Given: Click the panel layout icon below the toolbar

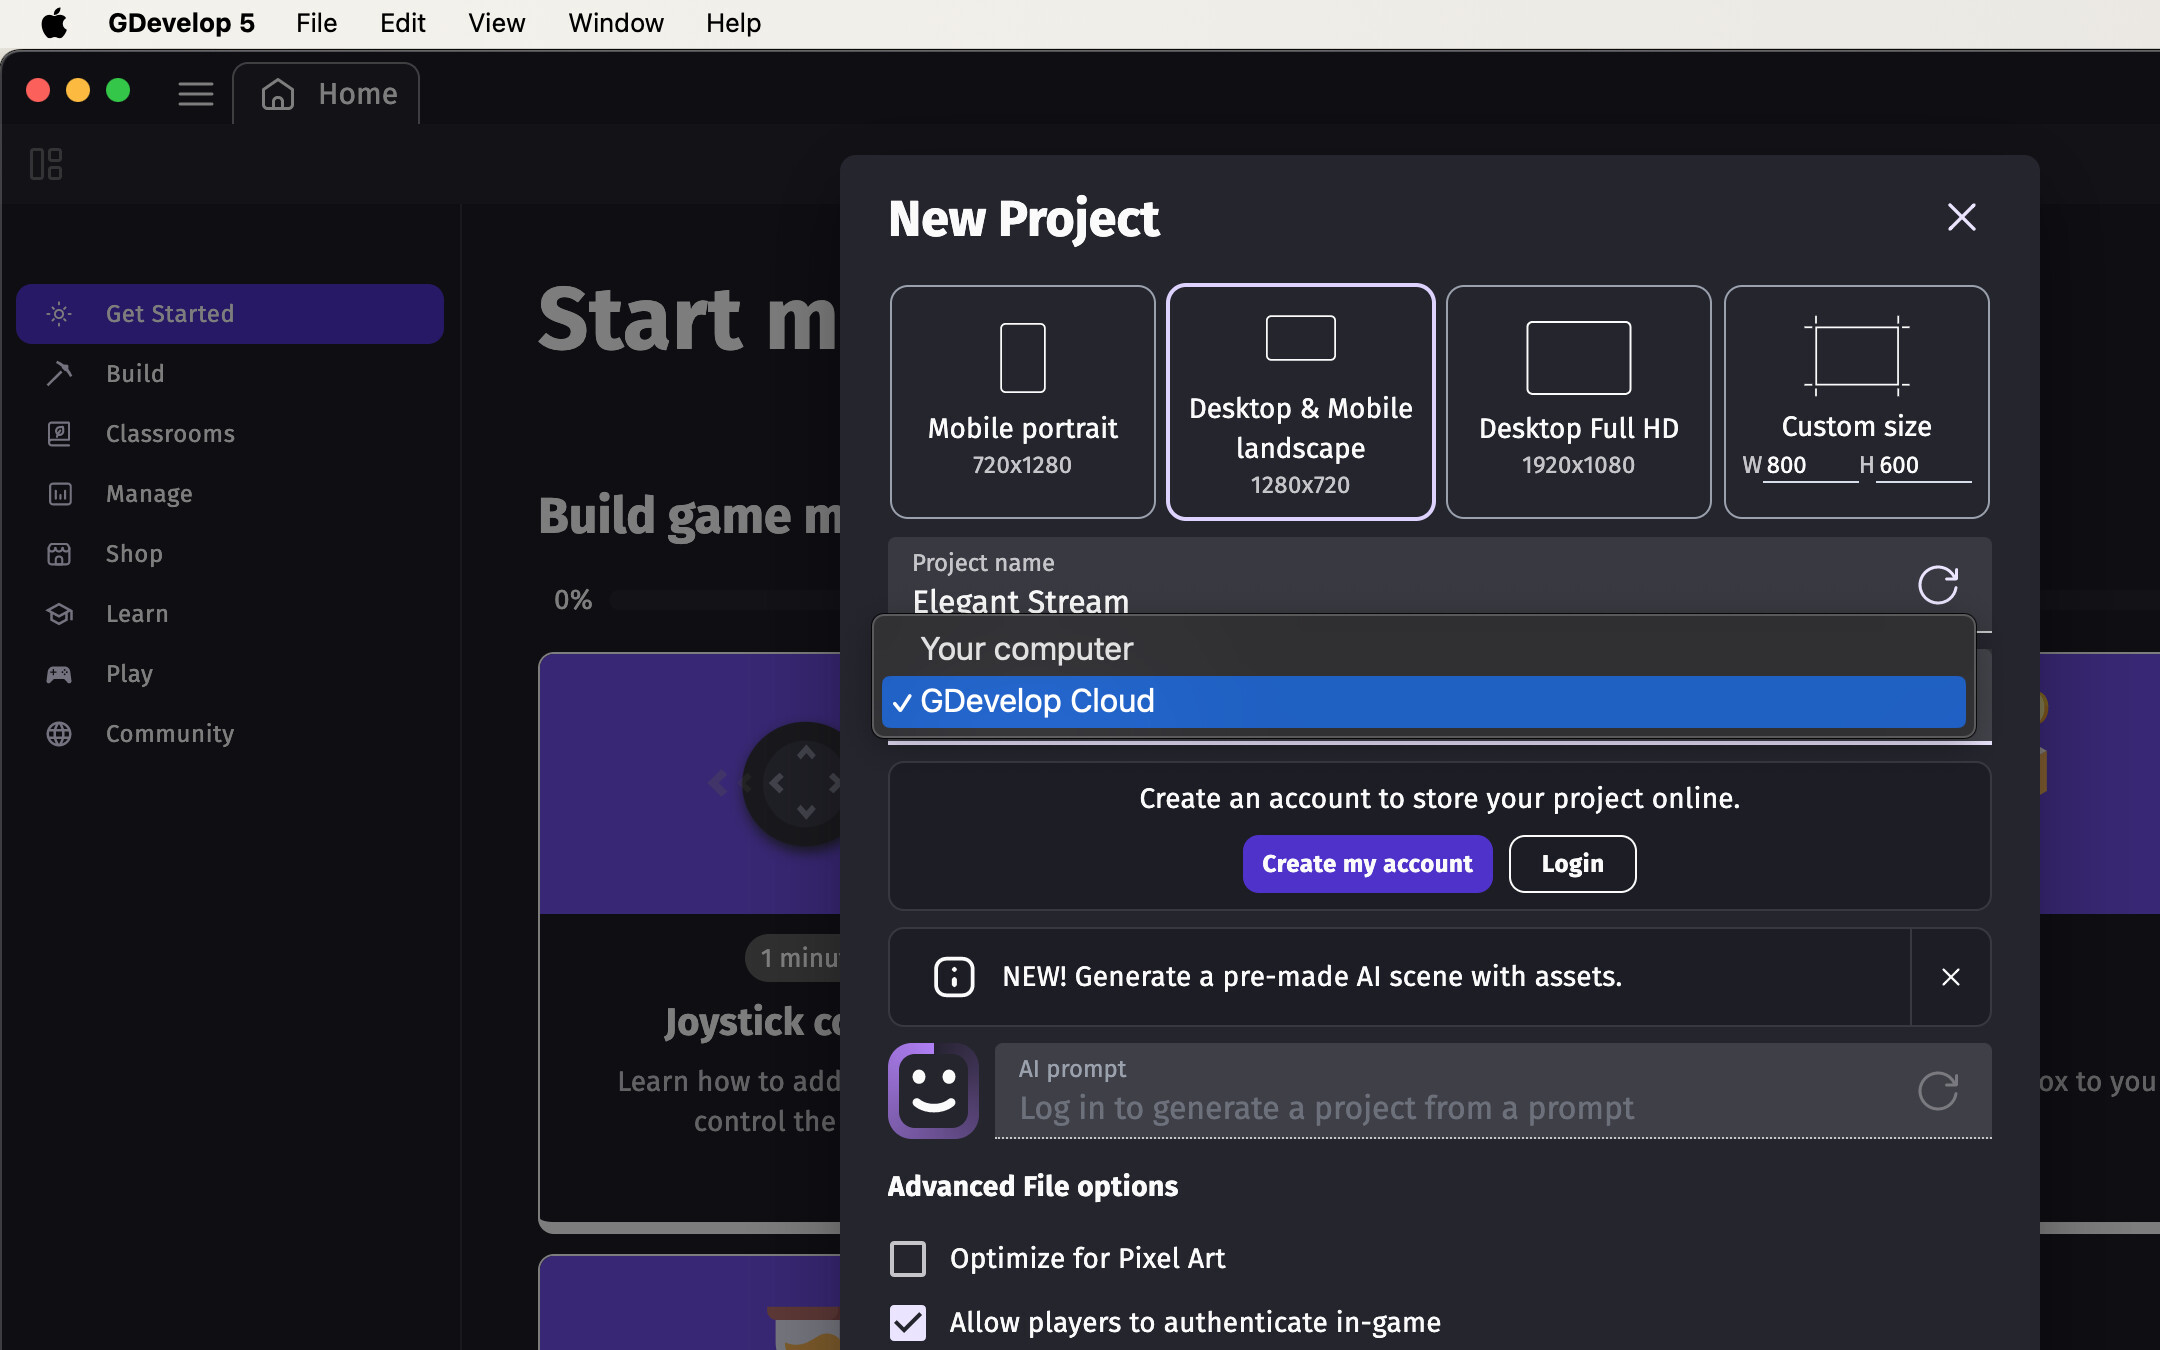Looking at the screenshot, I should pos(46,164).
